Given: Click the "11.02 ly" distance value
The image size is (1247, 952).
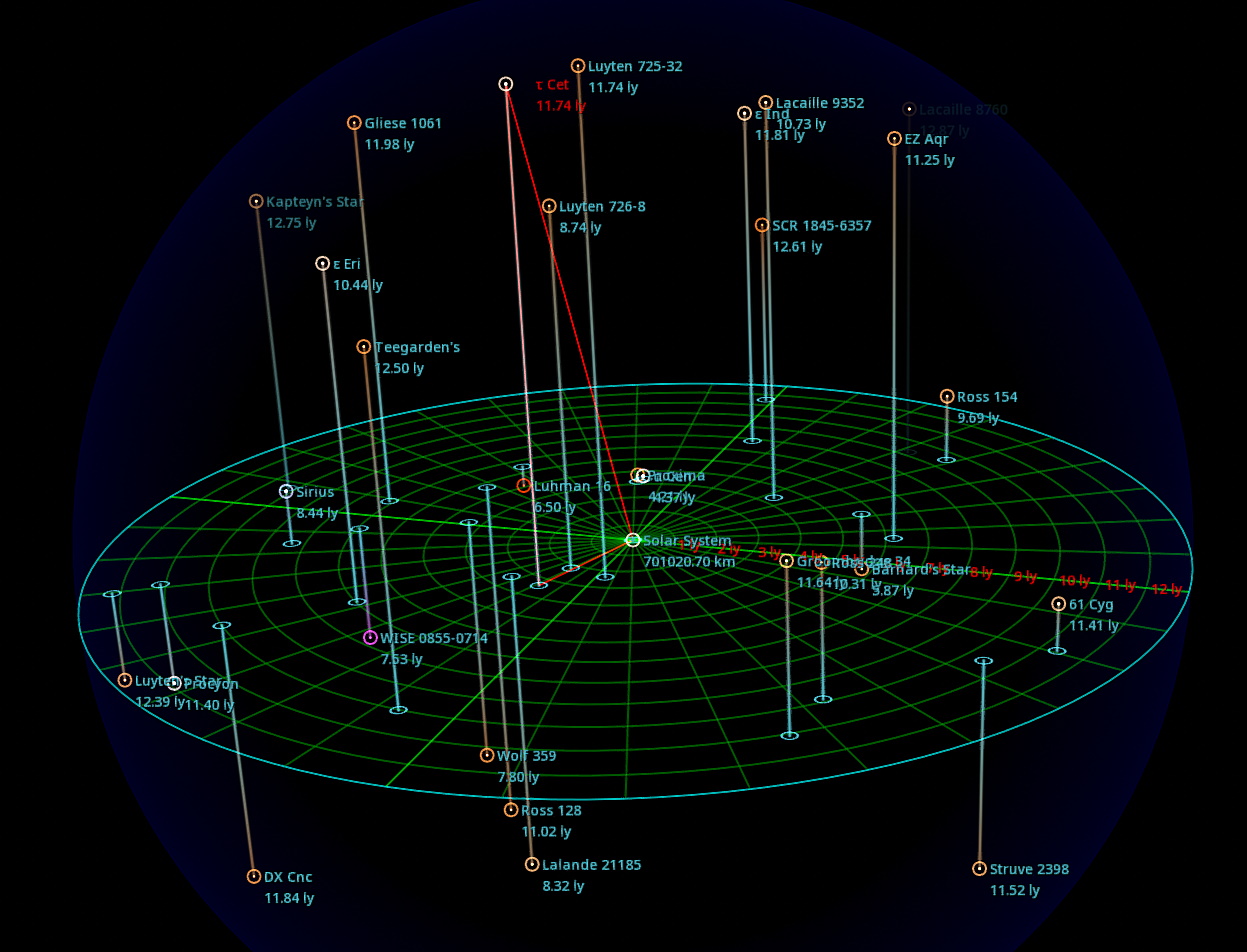Looking at the screenshot, I should 546,831.
